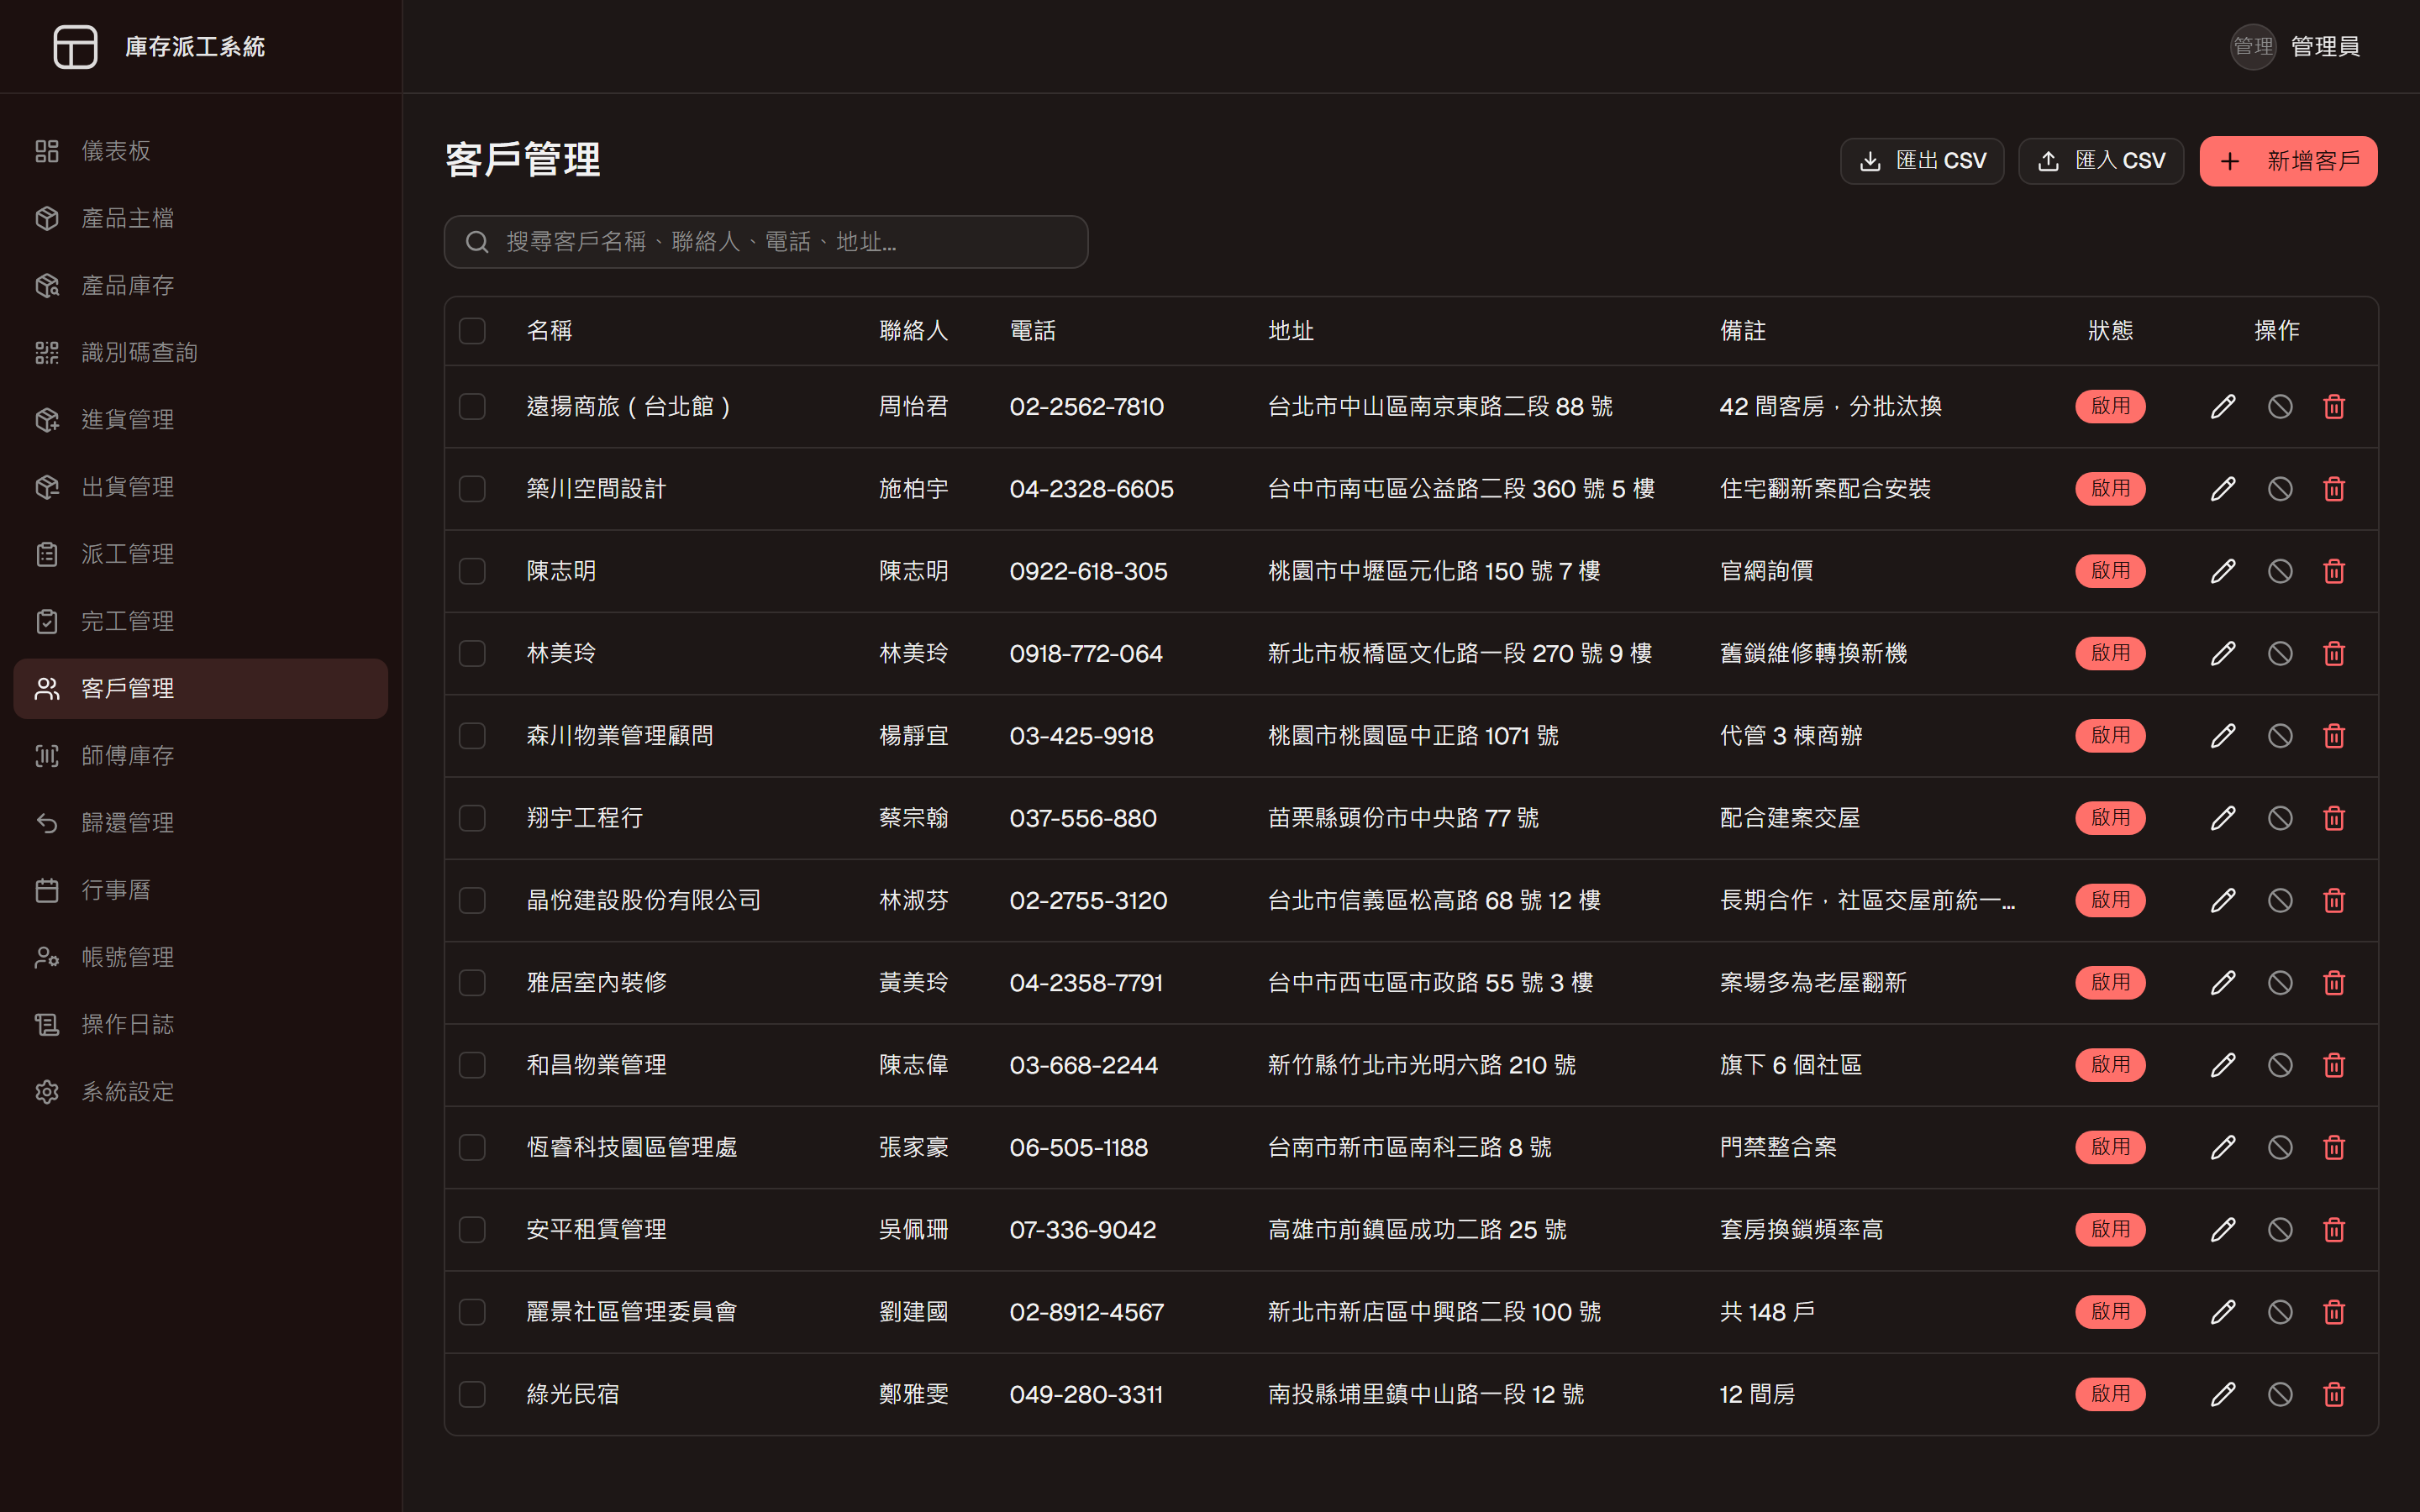Go to 產品主檔 in the sidebar
Image resolution: width=2420 pixels, height=1512 pixels.
pyautogui.click(x=201, y=218)
